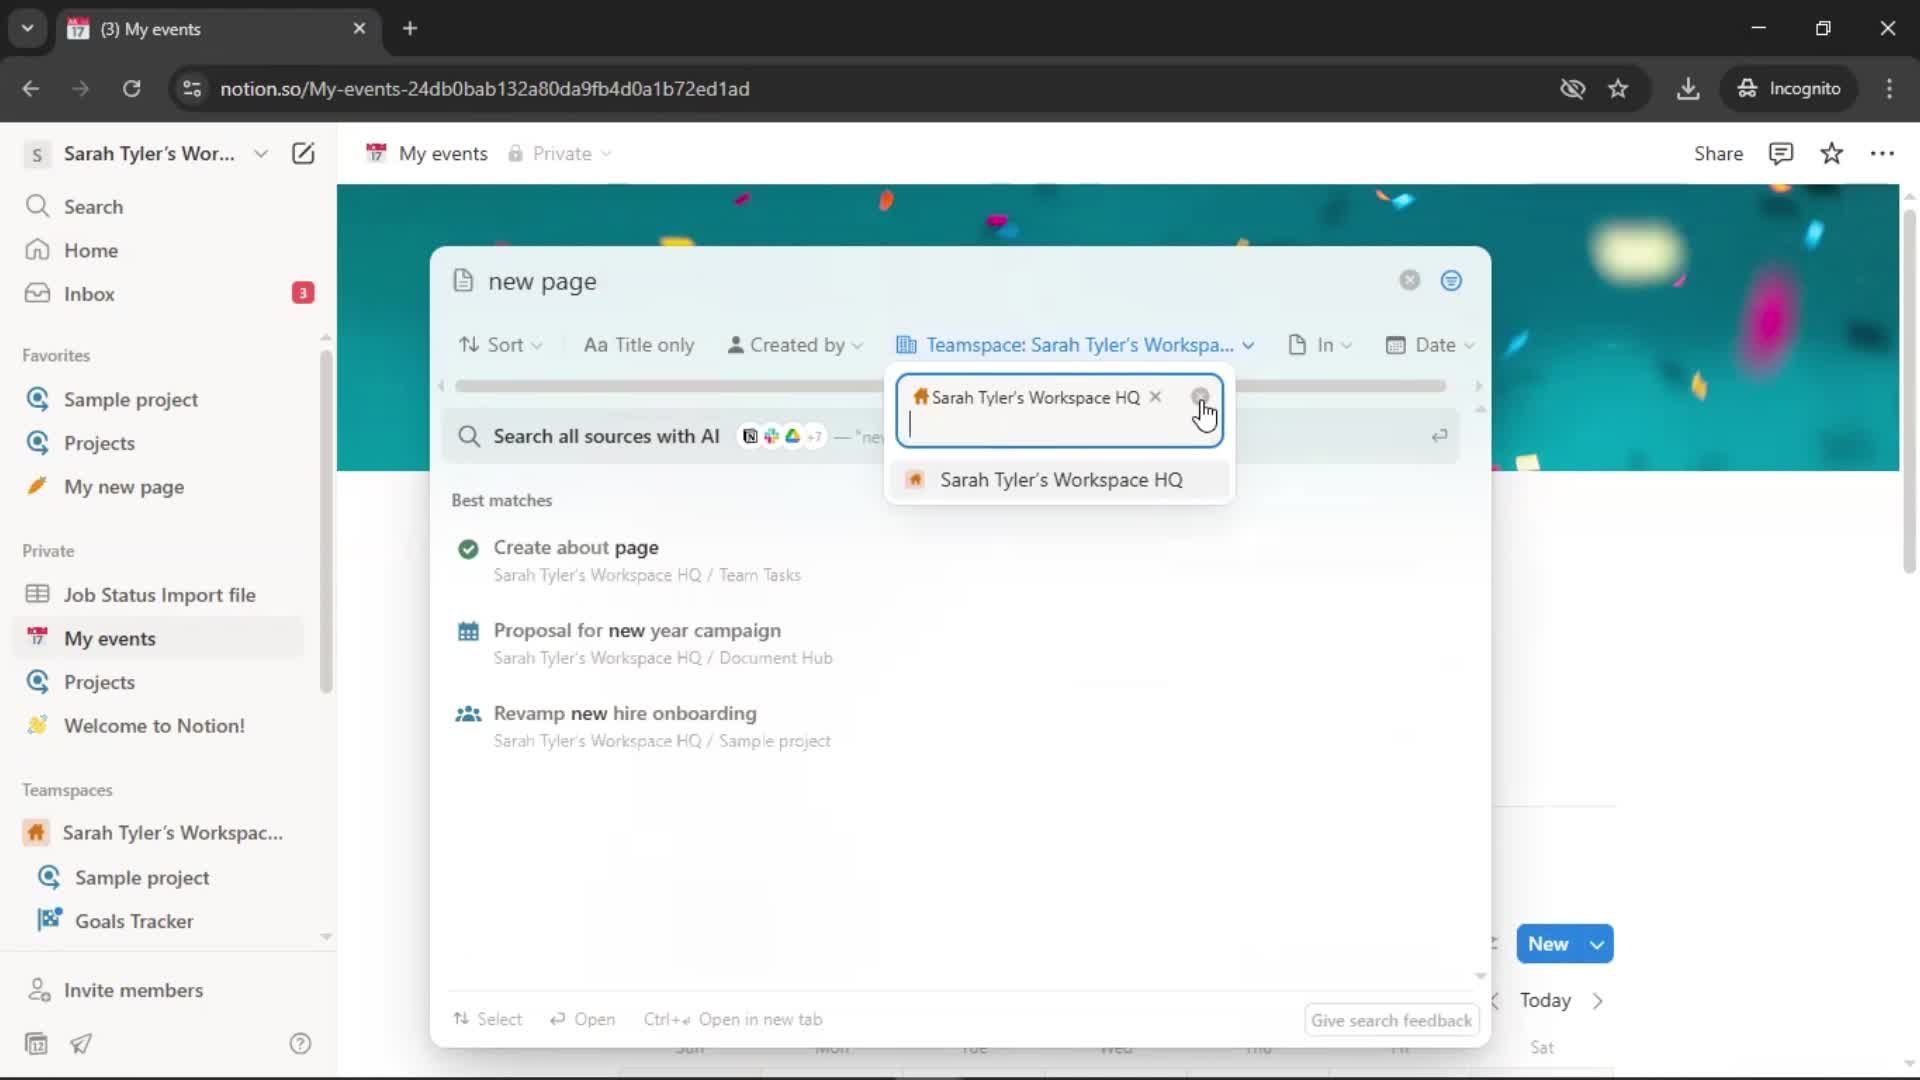Viewport: 1920px width, 1080px height.
Task: Favorite this page with star icon
Action: pyautogui.click(x=1831, y=153)
